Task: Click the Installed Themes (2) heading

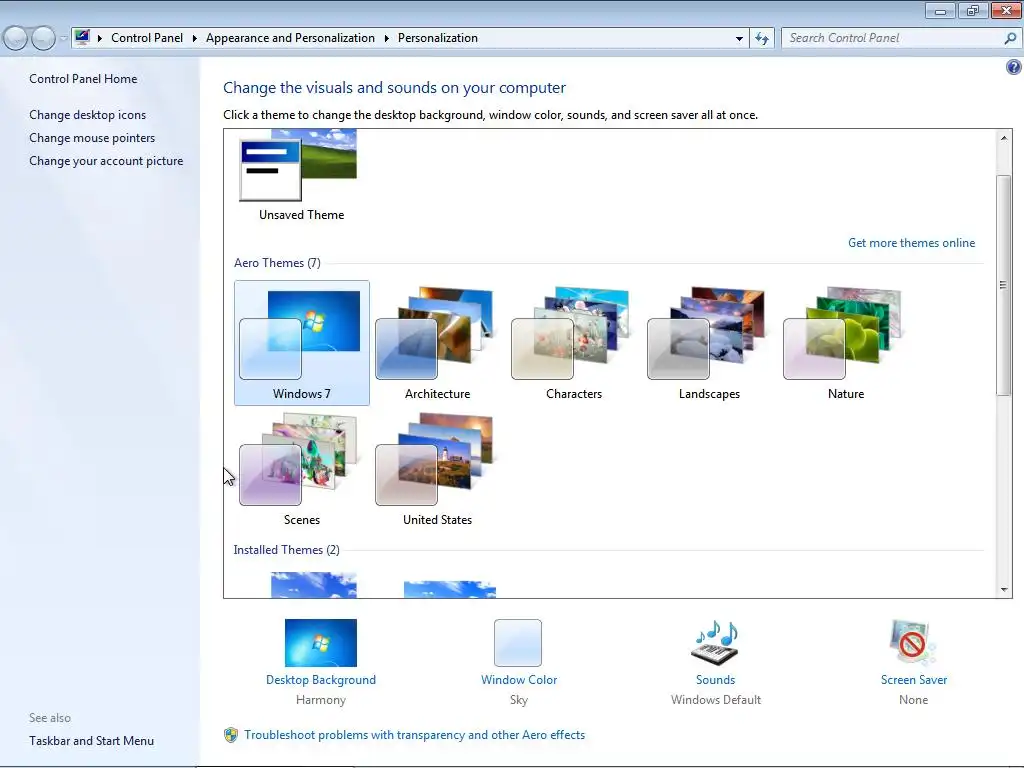Action: tap(287, 550)
